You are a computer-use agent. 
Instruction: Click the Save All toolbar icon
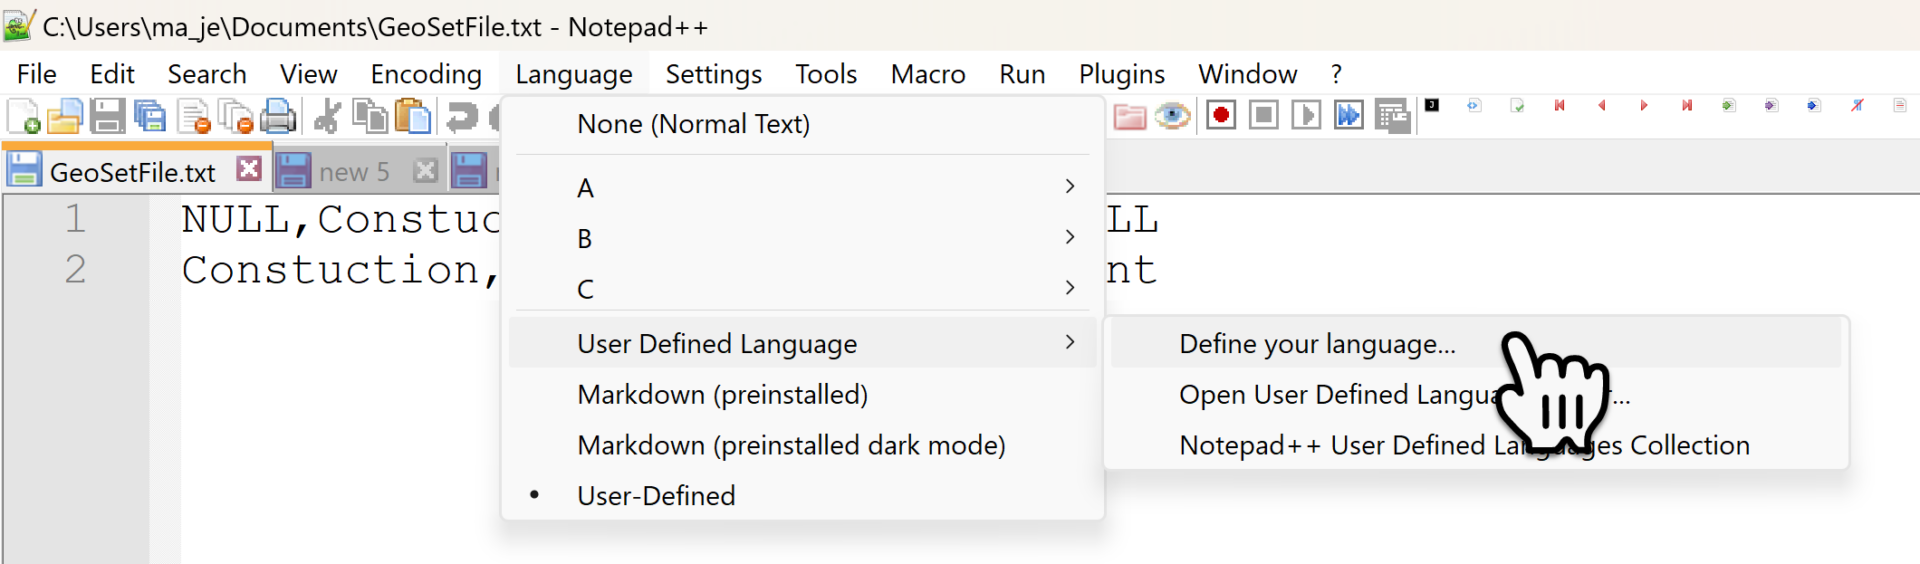pyautogui.click(x=150, y=116)
